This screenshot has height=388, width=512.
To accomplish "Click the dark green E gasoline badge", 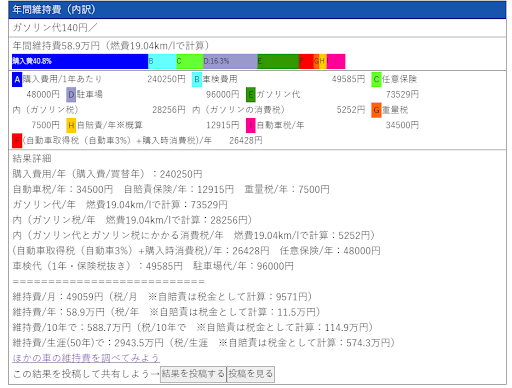I will point(251,95).
